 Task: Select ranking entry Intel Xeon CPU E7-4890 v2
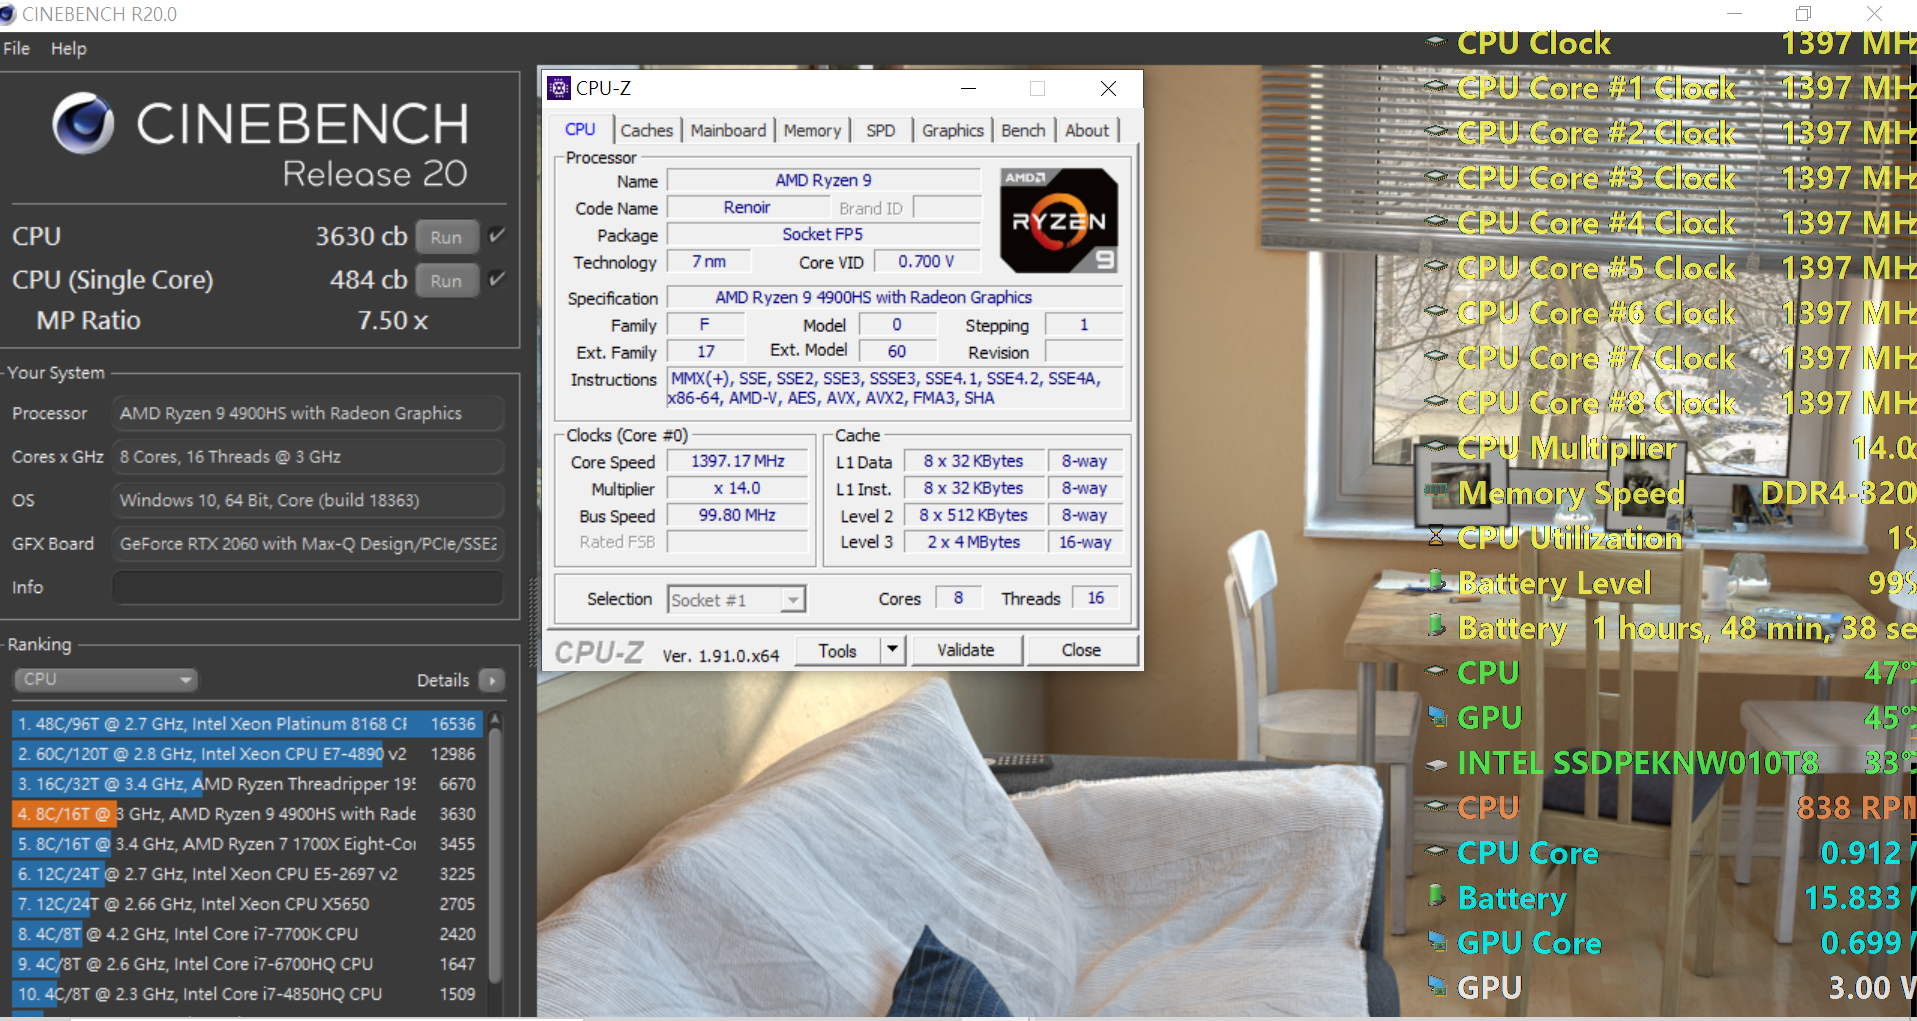(x=247, y=753)
